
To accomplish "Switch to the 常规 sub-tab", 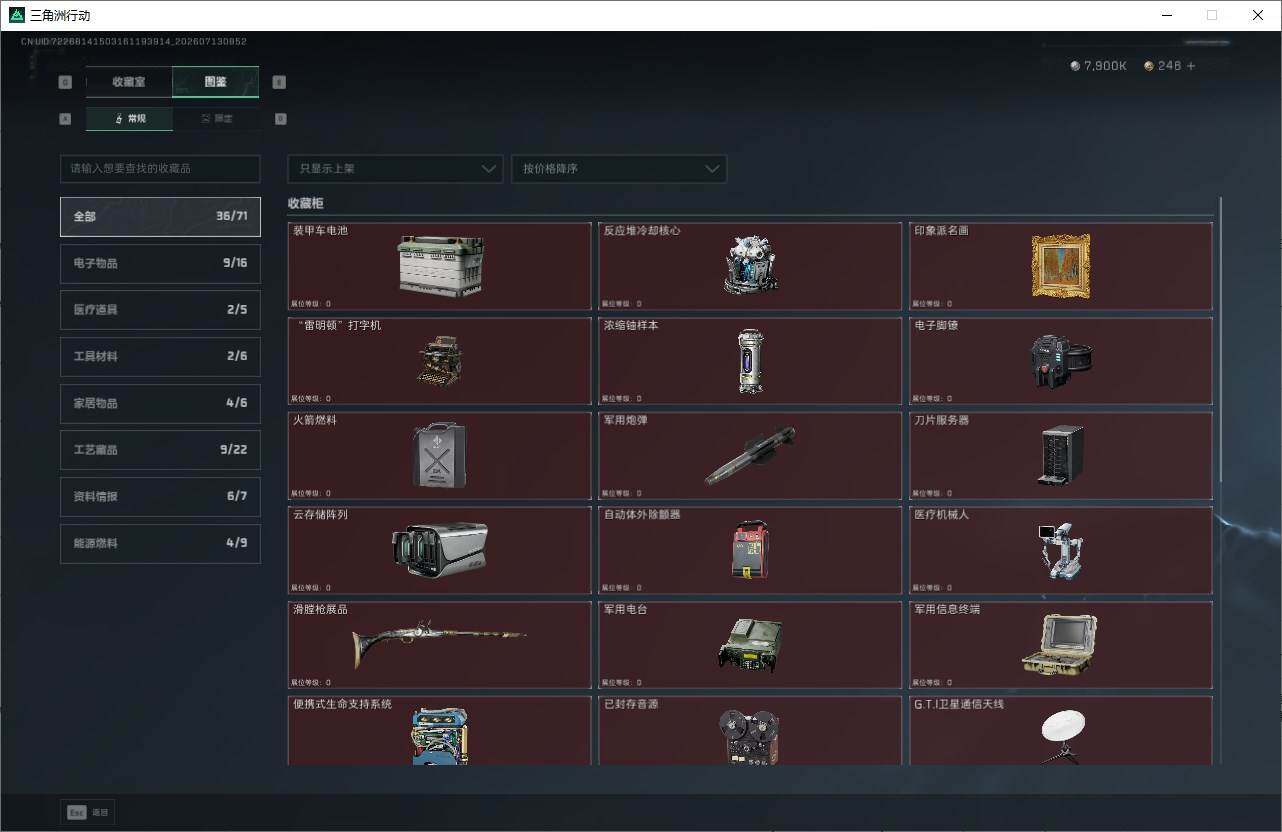I will (x=129, y=119).
